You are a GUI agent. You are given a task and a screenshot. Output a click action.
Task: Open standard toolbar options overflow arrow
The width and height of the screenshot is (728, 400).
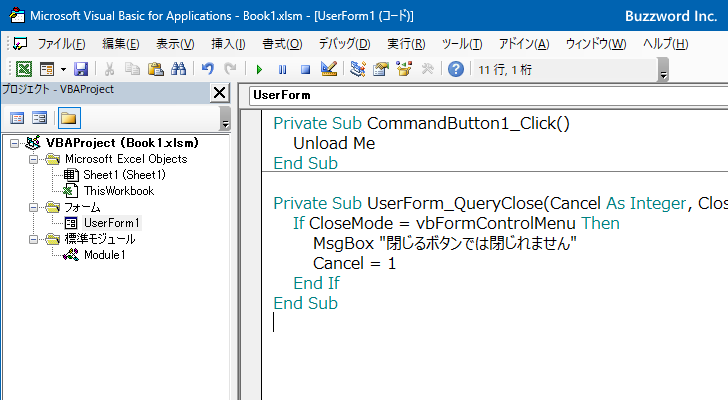[663, 70]
